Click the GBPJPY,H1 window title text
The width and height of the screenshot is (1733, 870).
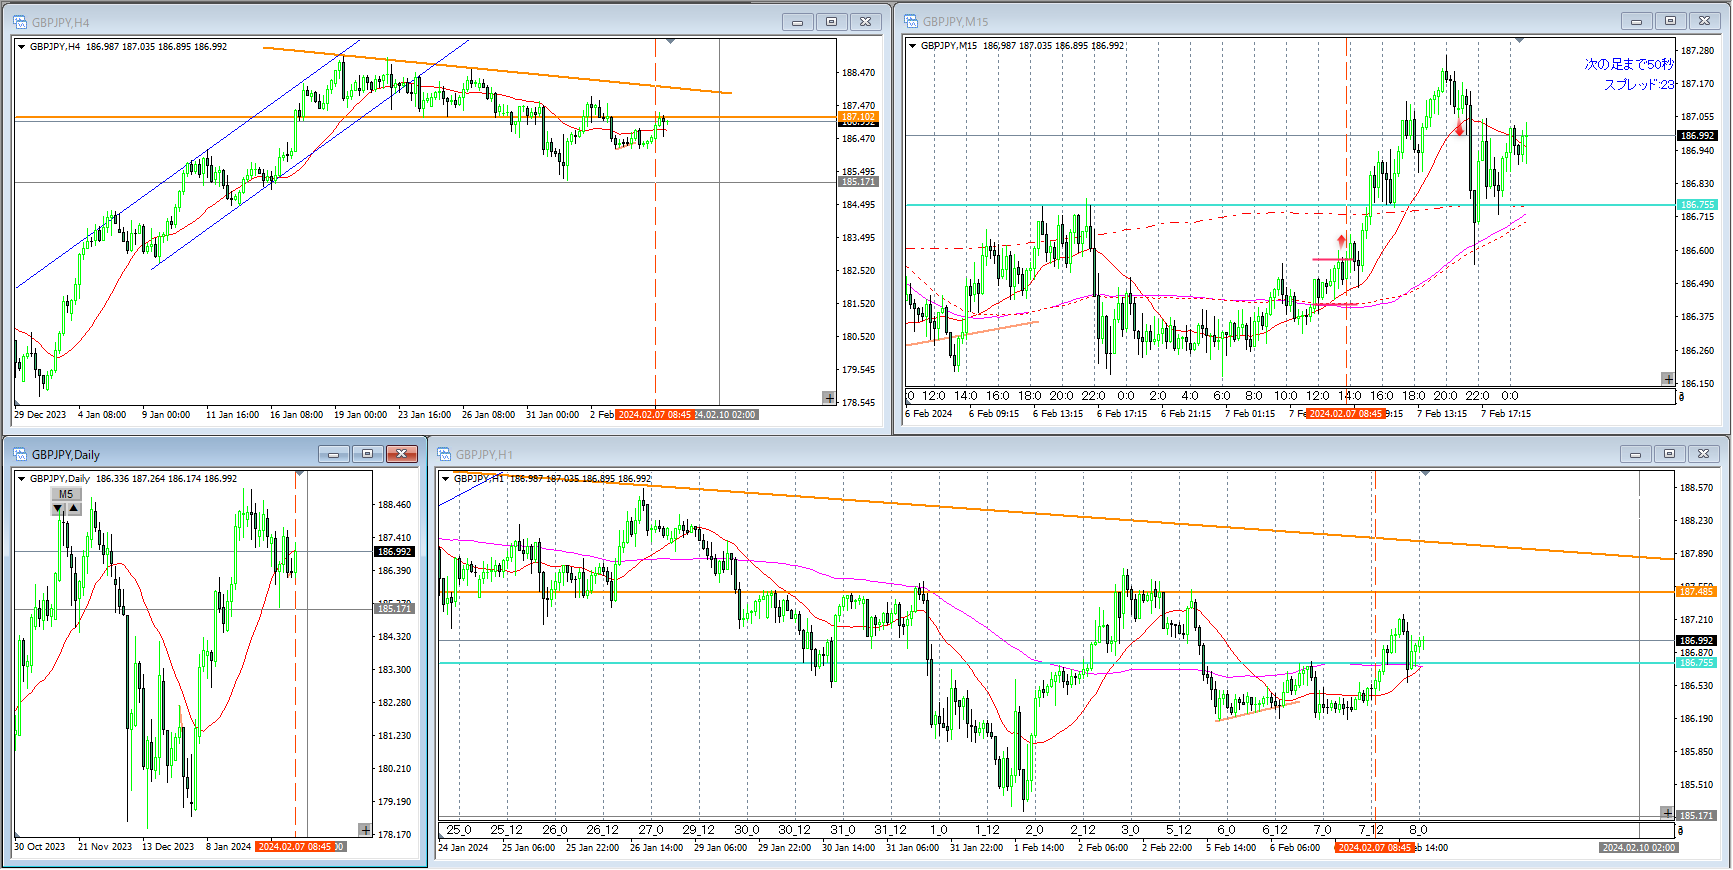[484, 454]
